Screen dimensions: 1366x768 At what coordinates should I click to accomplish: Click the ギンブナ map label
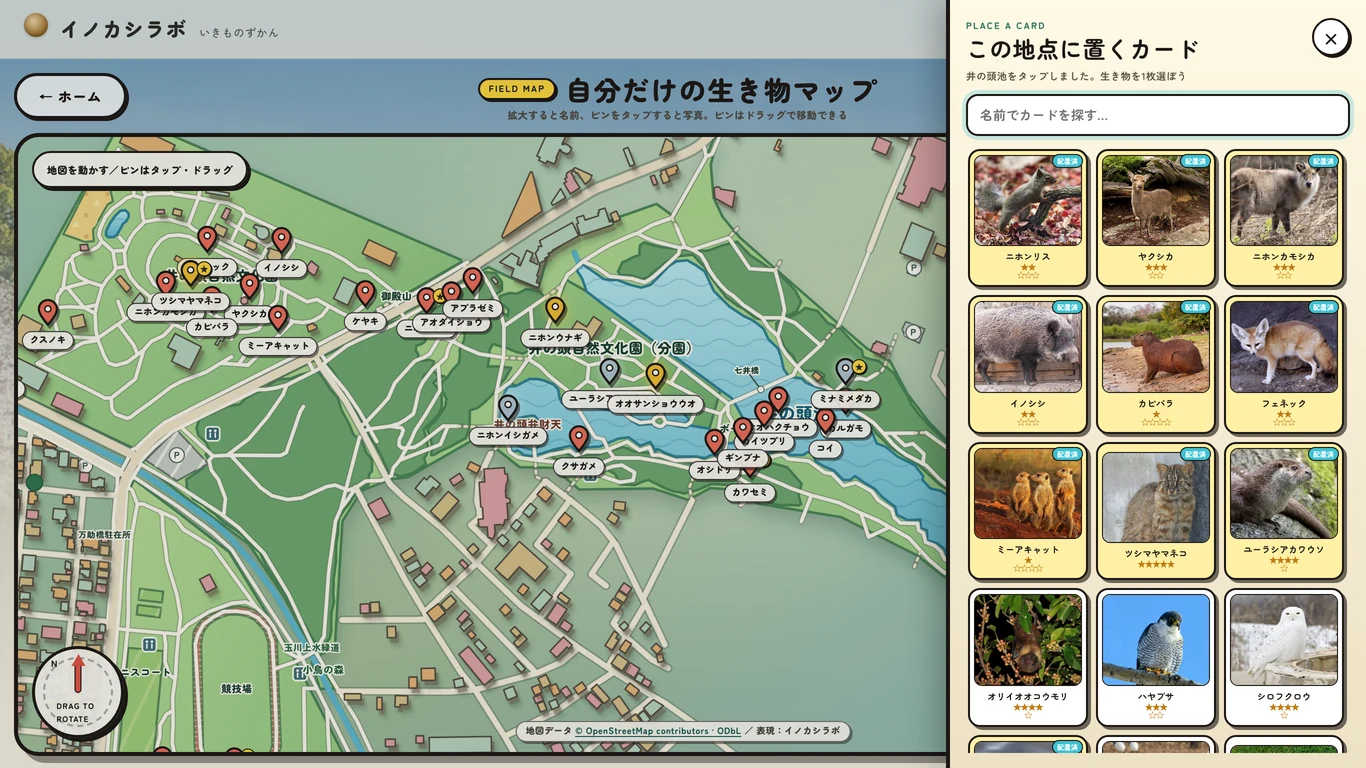point(742,458)
